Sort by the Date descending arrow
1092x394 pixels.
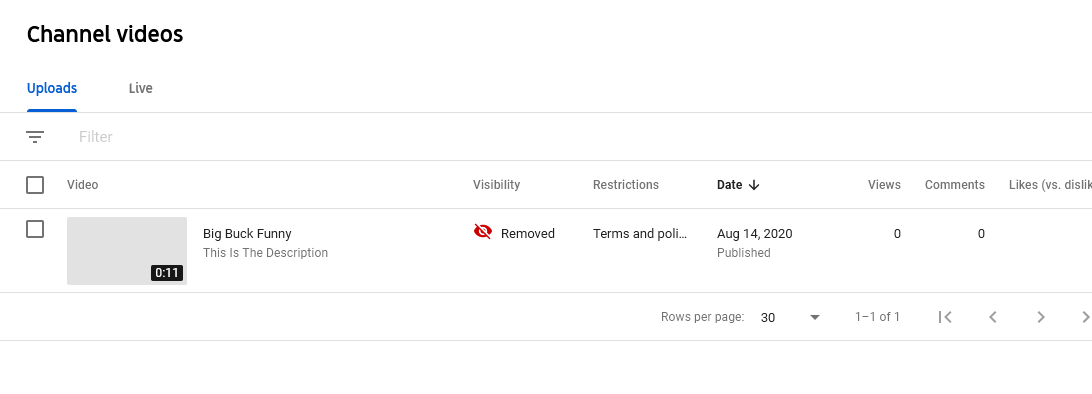click(x=754, y=185)
